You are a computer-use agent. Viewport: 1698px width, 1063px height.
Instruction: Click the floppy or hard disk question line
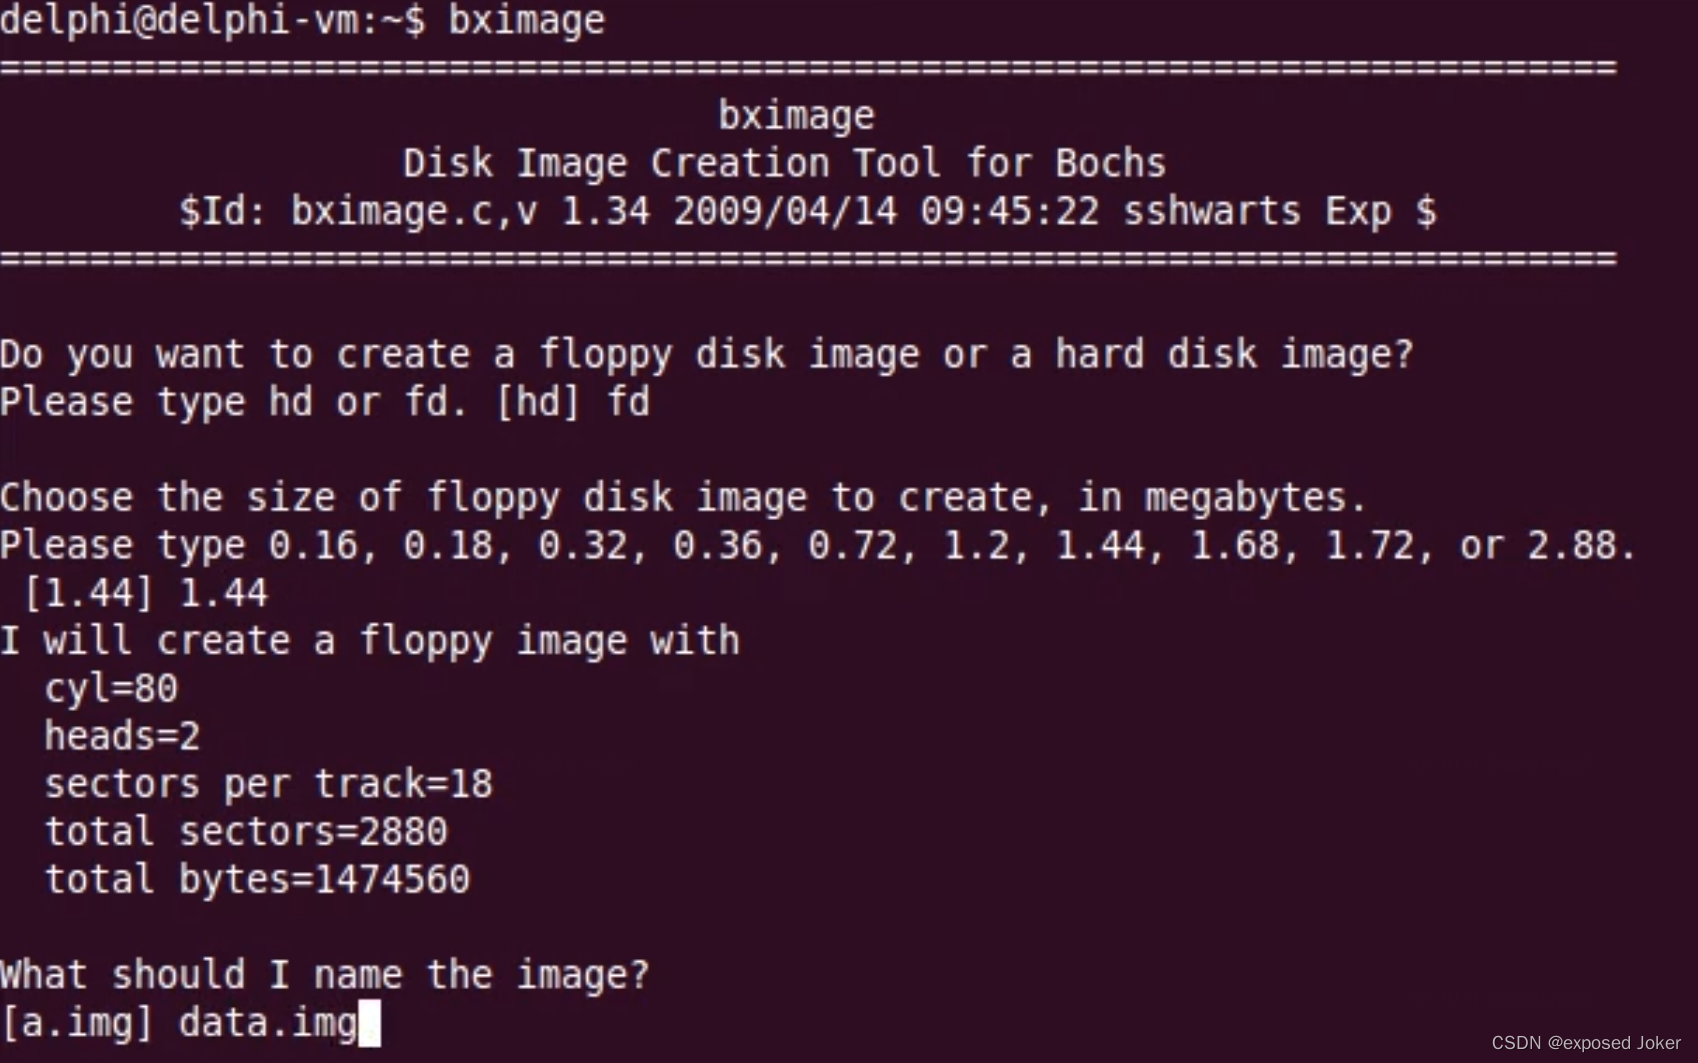coord(706,355)
